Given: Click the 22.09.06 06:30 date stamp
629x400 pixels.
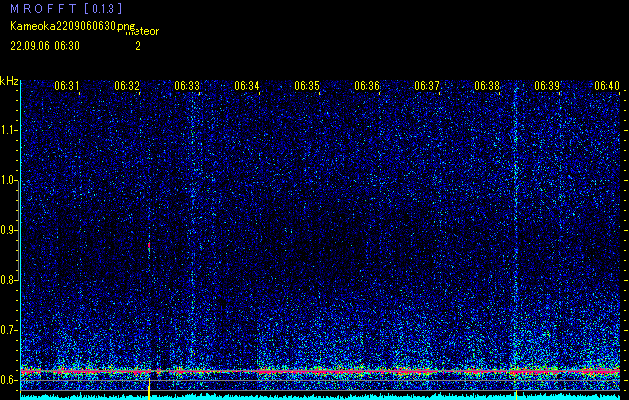Looking at the screenshot, I should [45, 46].
